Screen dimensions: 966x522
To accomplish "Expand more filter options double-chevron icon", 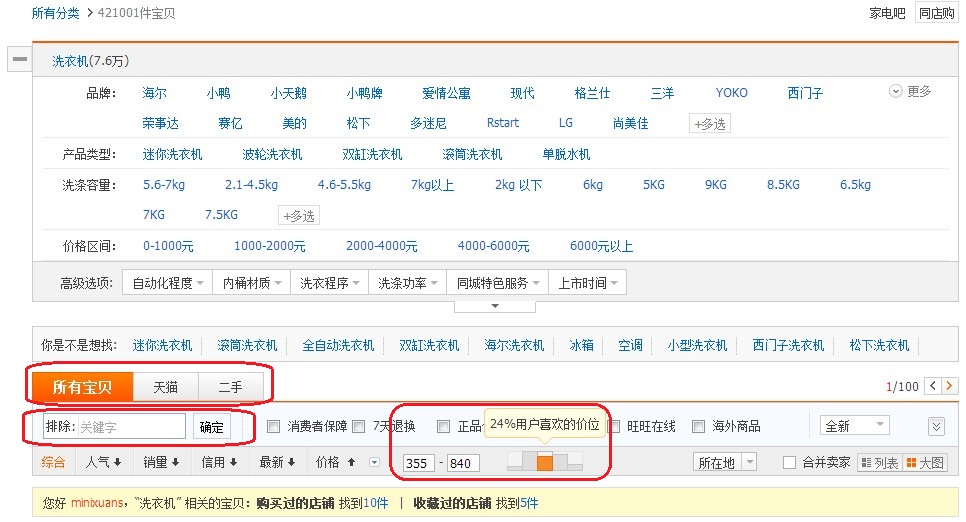I will click(936, 426).
